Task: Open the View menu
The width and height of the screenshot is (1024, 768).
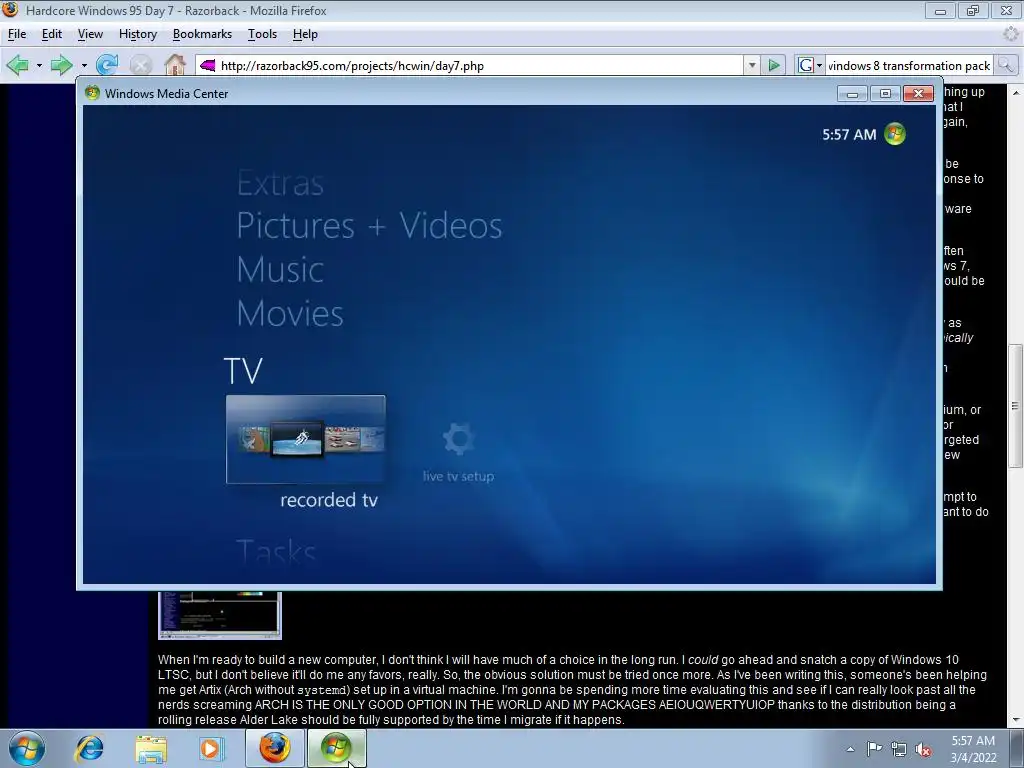Action: [x=90, y=34]
